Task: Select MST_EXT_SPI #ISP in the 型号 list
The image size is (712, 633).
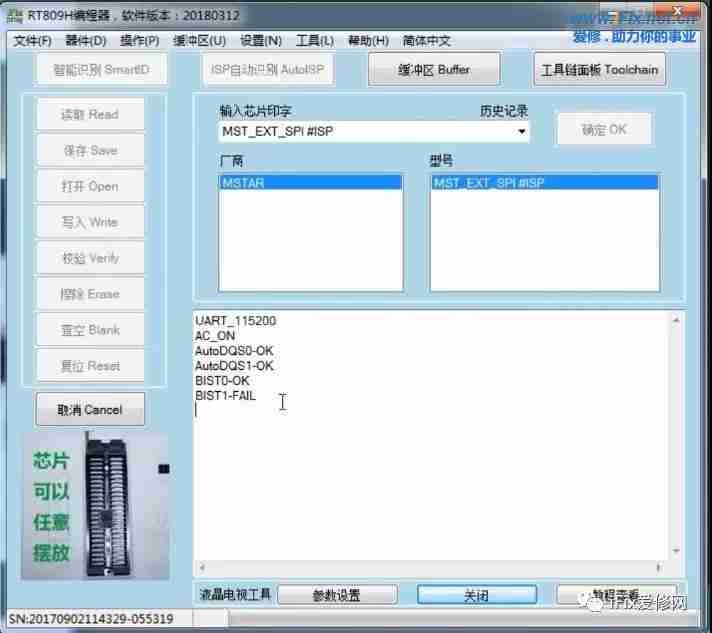Action: point(544,183)
